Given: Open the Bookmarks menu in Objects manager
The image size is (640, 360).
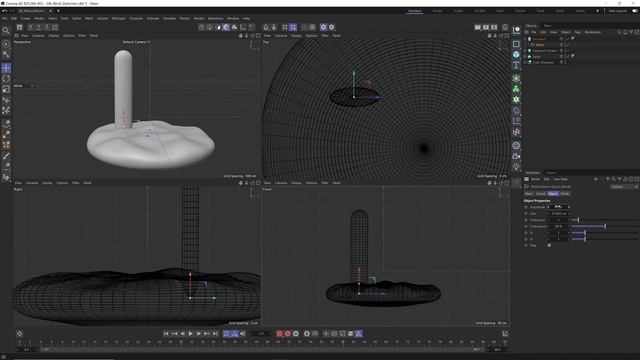Looking at the screenshot, I should coord(593,32).
